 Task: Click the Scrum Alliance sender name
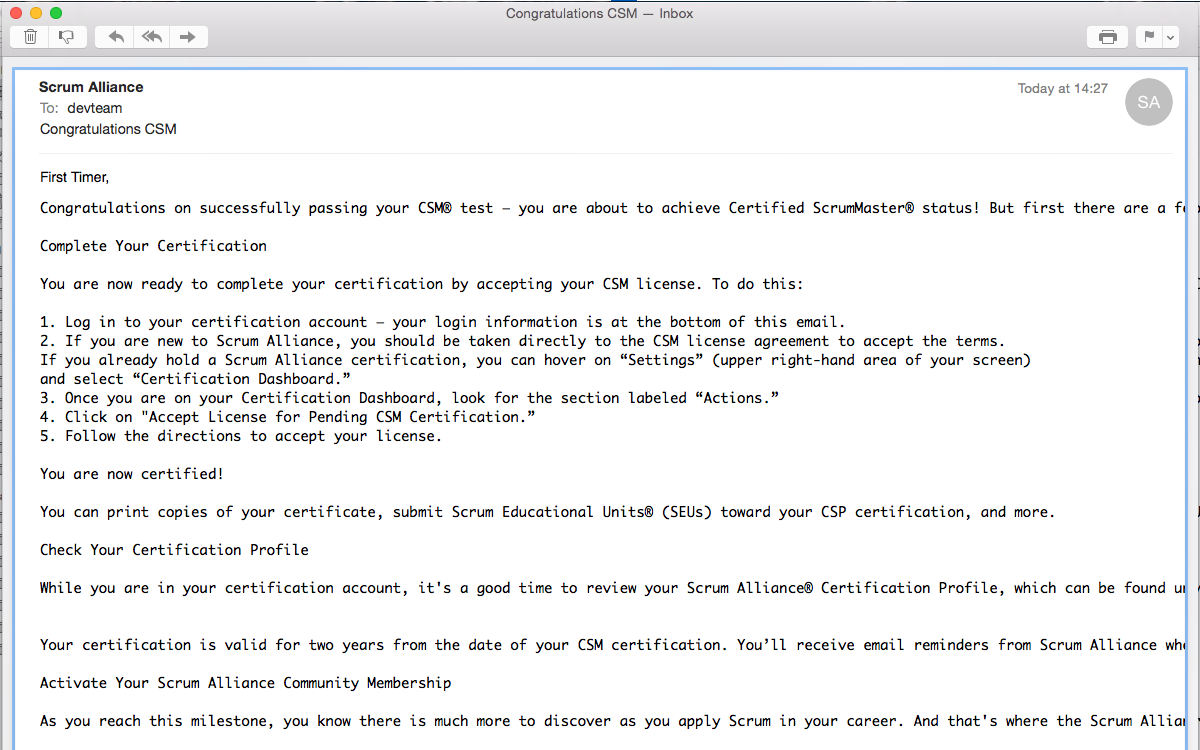coord(91,87)
